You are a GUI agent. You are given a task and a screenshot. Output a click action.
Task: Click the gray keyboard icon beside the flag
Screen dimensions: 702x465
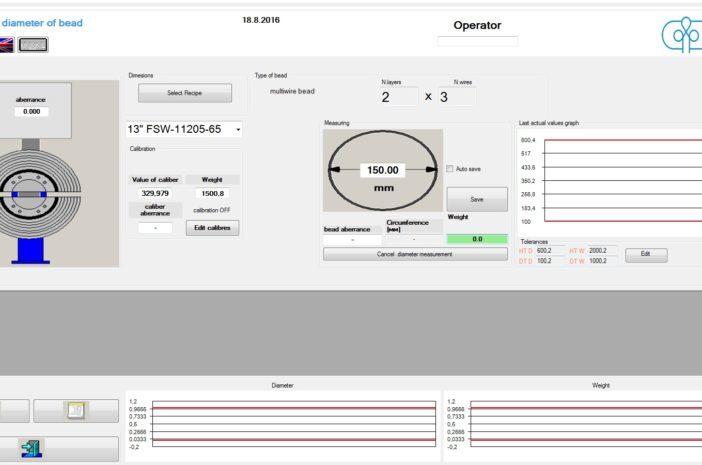click(x=33, y=44)
